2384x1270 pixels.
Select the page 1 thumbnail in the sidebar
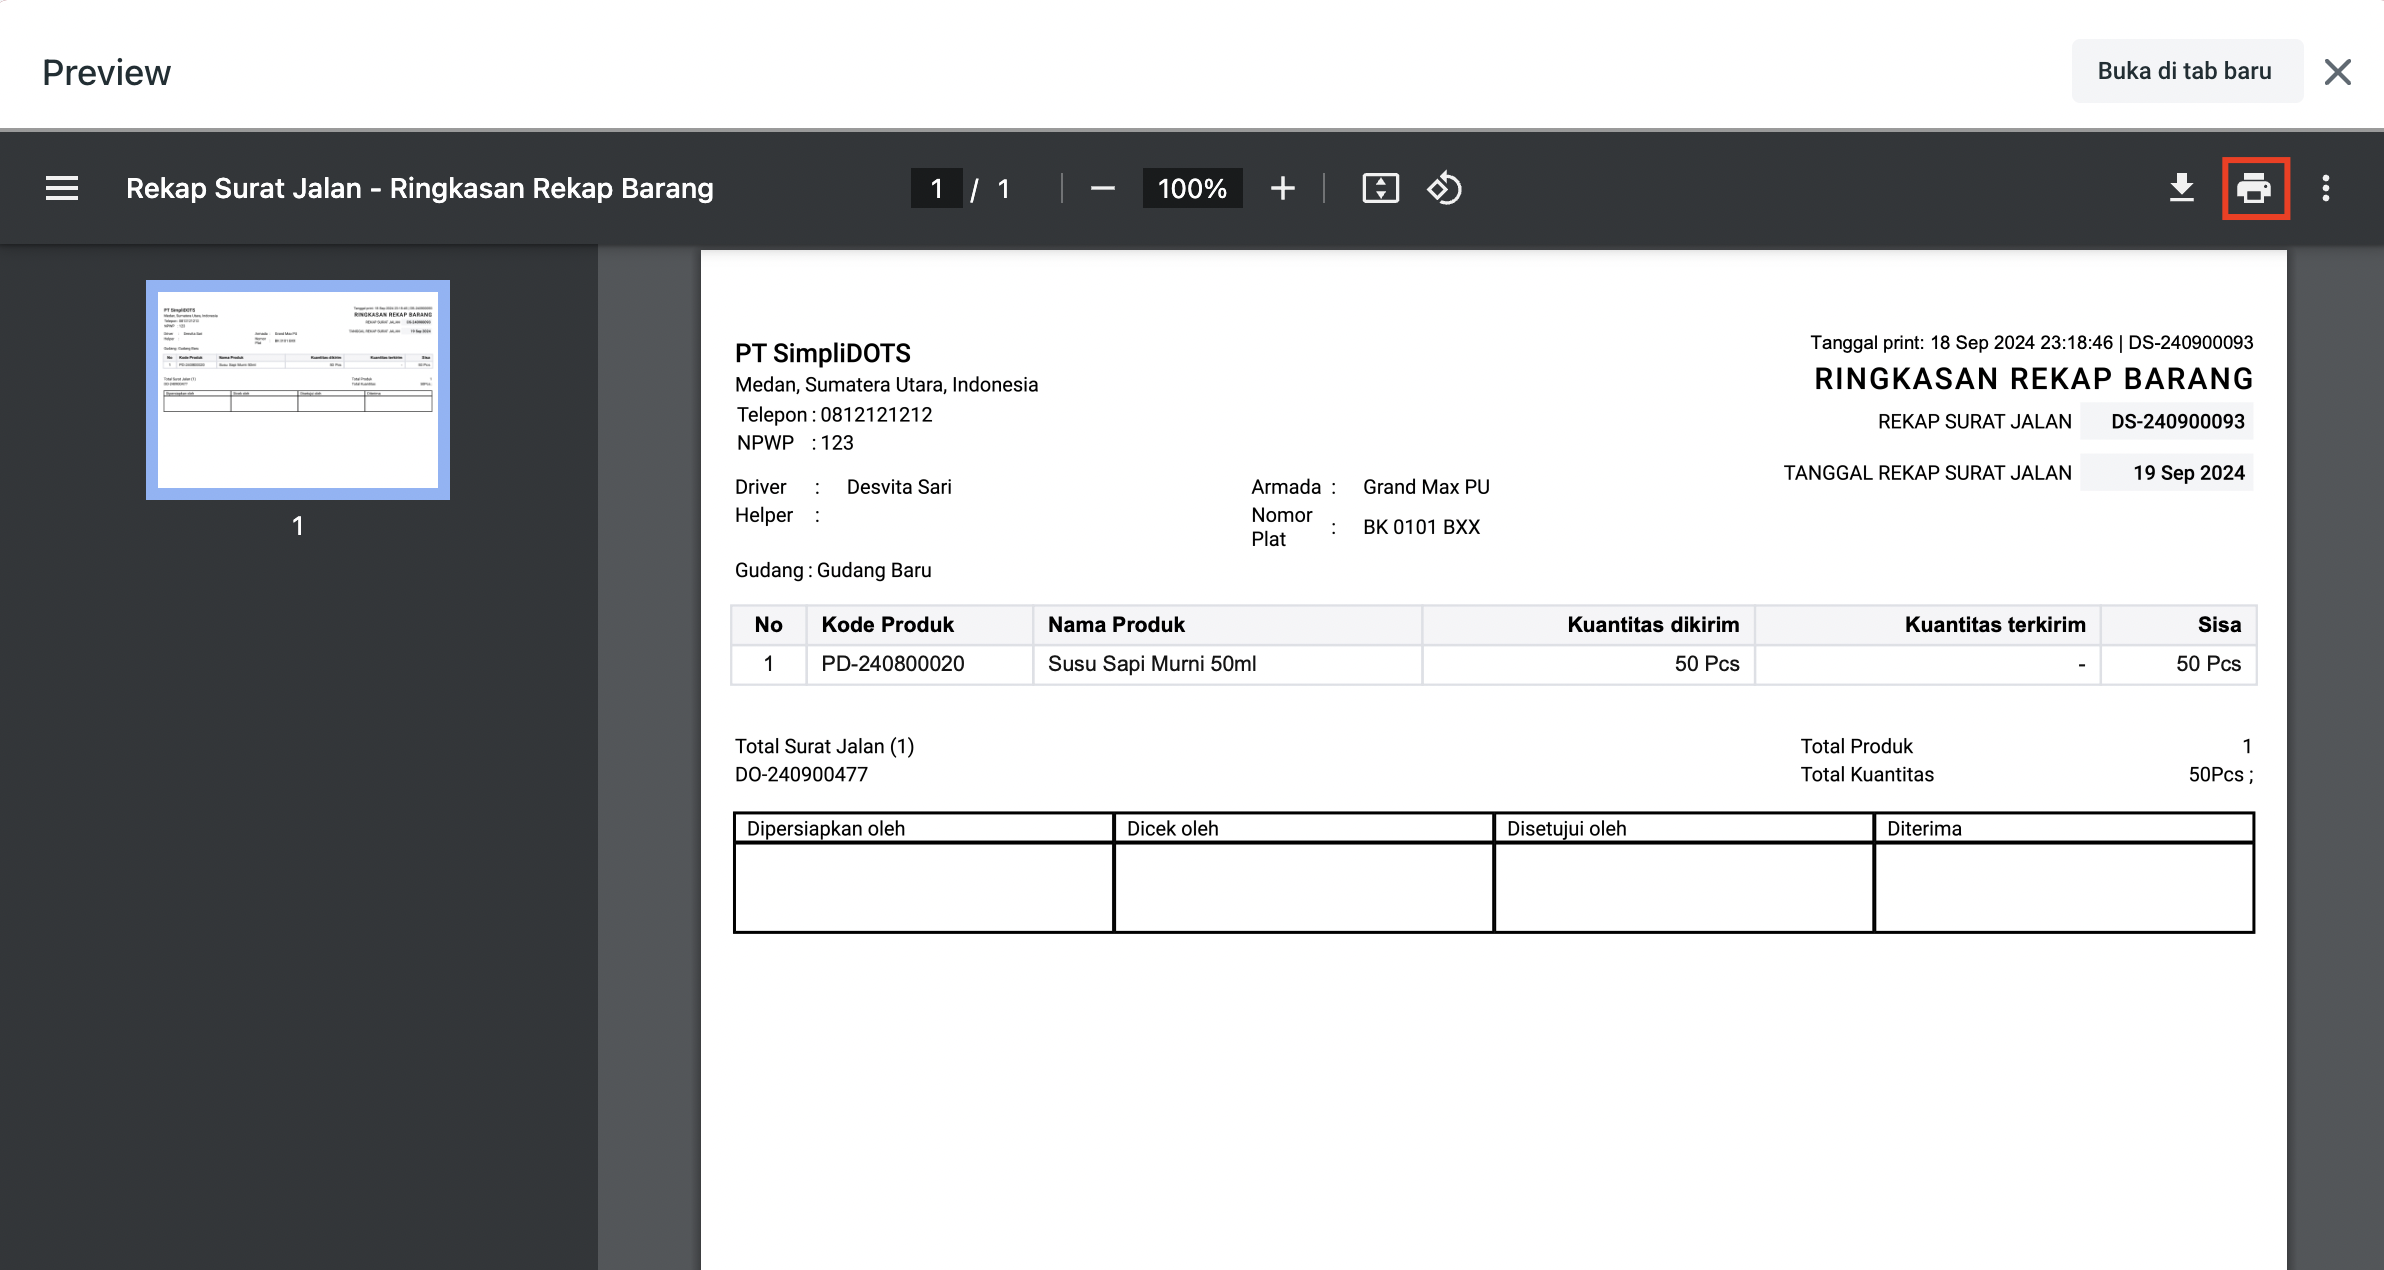click(x=298, y=390)
